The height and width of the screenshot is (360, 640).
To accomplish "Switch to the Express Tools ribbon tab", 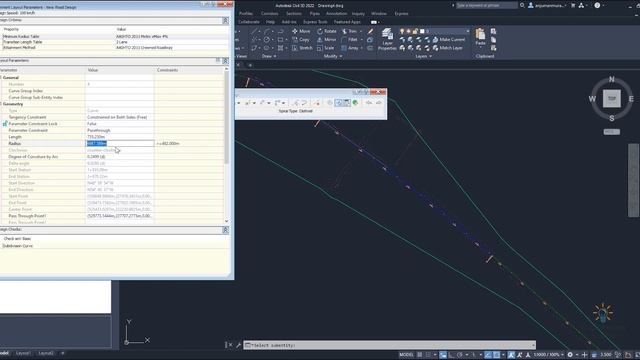I will click(x=315, y=22).
